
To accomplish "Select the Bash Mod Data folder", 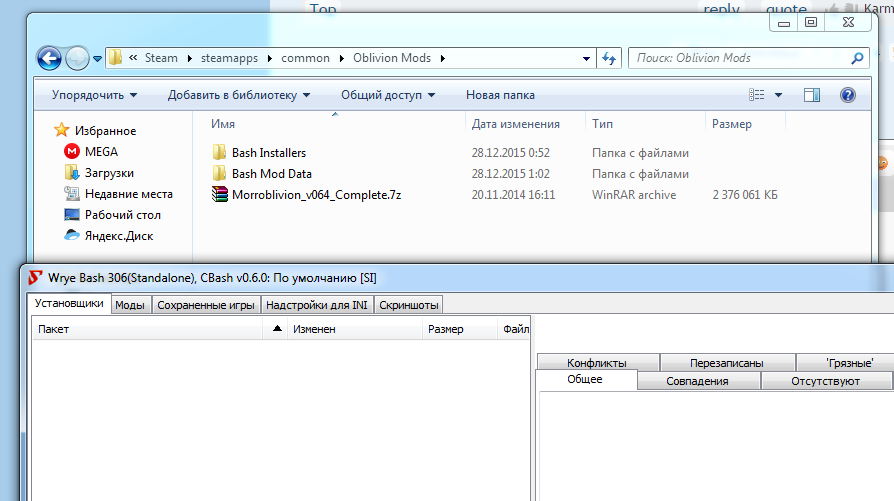I will point(262,174).
